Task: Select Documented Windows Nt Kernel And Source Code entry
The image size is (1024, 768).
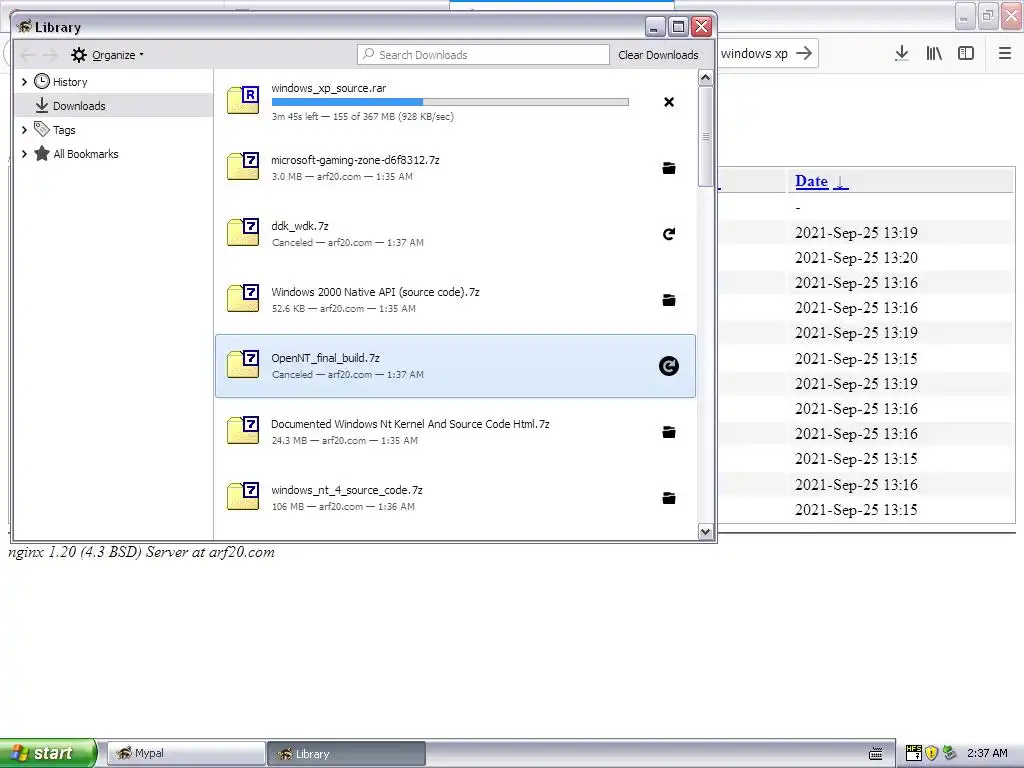Action: (x=455, y=432)
